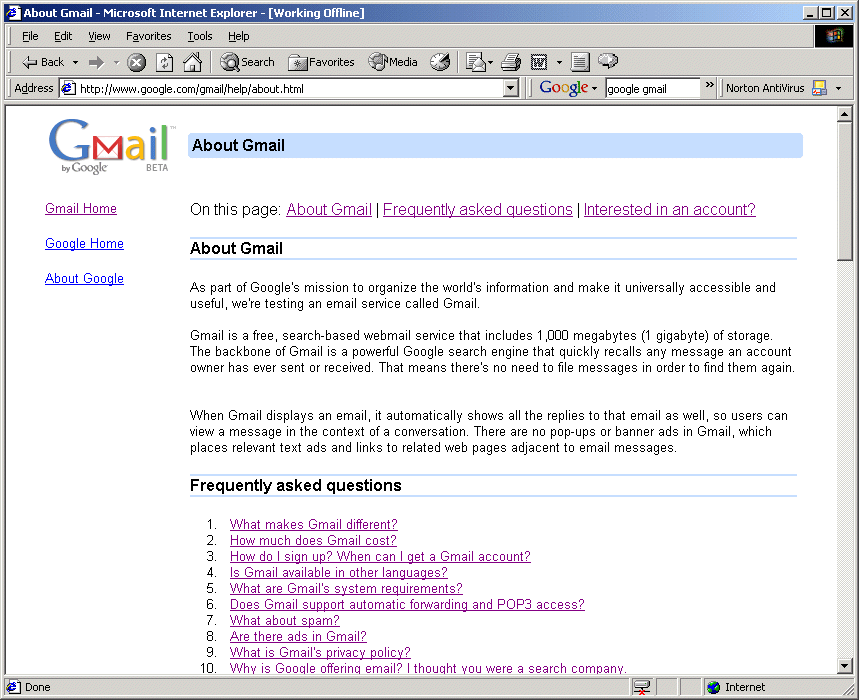Viewport: 859px width, 700px height.
Task: Jump to About Gmail anchor link
Action: coord(329,210)
